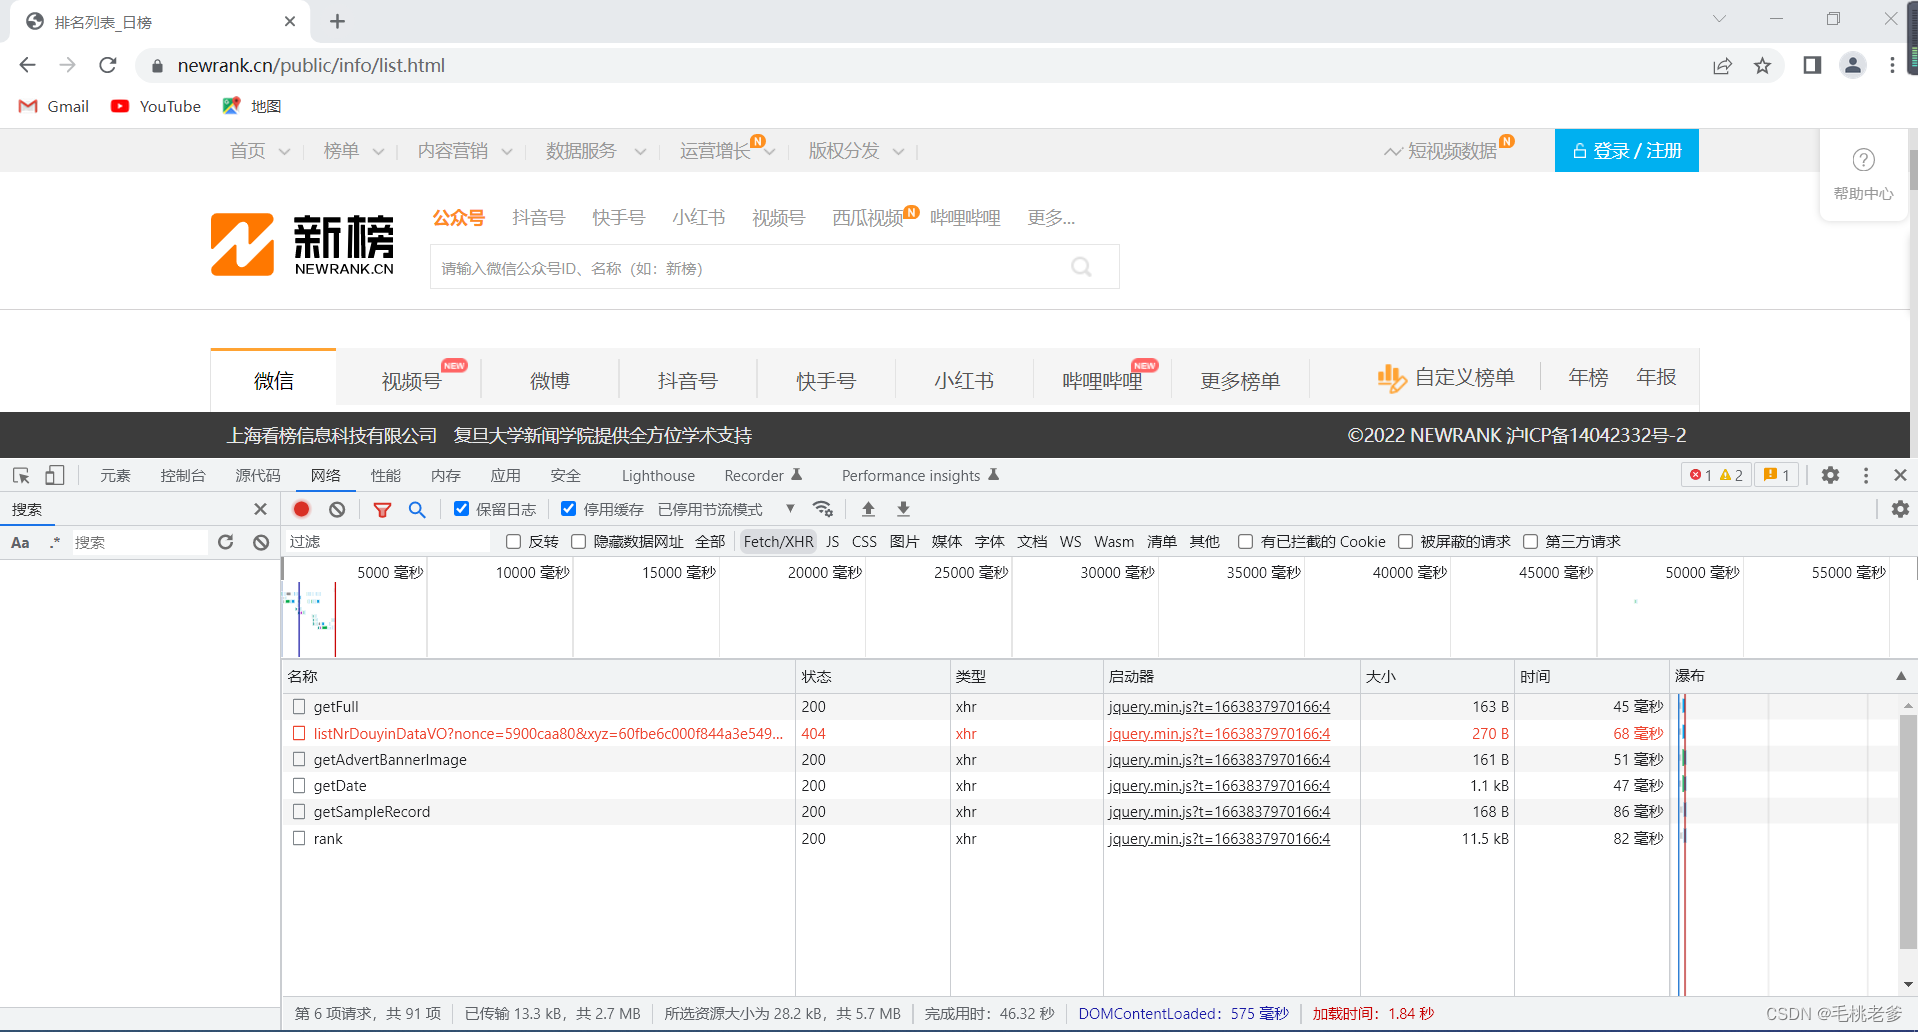Activate DevTools inspect element picker
This screenshot has width=1918, height=1032.
pos(21,475)
